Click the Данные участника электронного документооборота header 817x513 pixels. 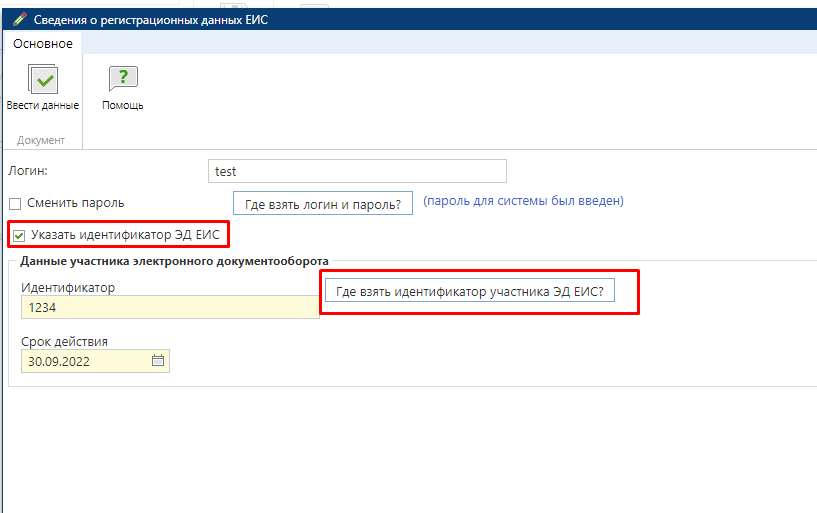click(175, 262)
